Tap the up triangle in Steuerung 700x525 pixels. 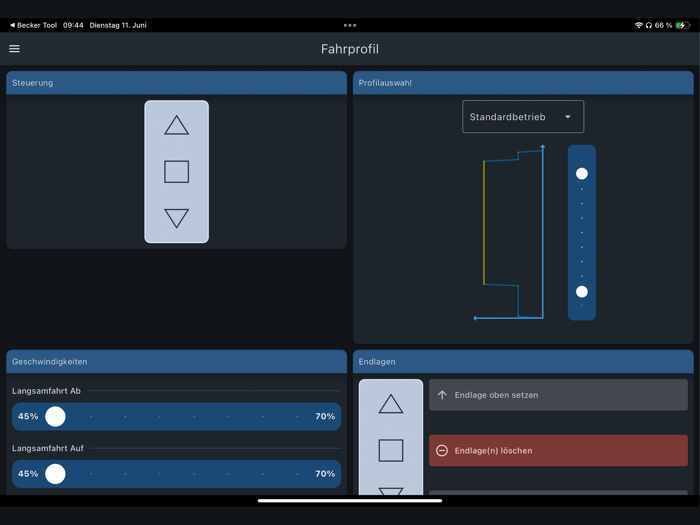(x=176, y=125)
